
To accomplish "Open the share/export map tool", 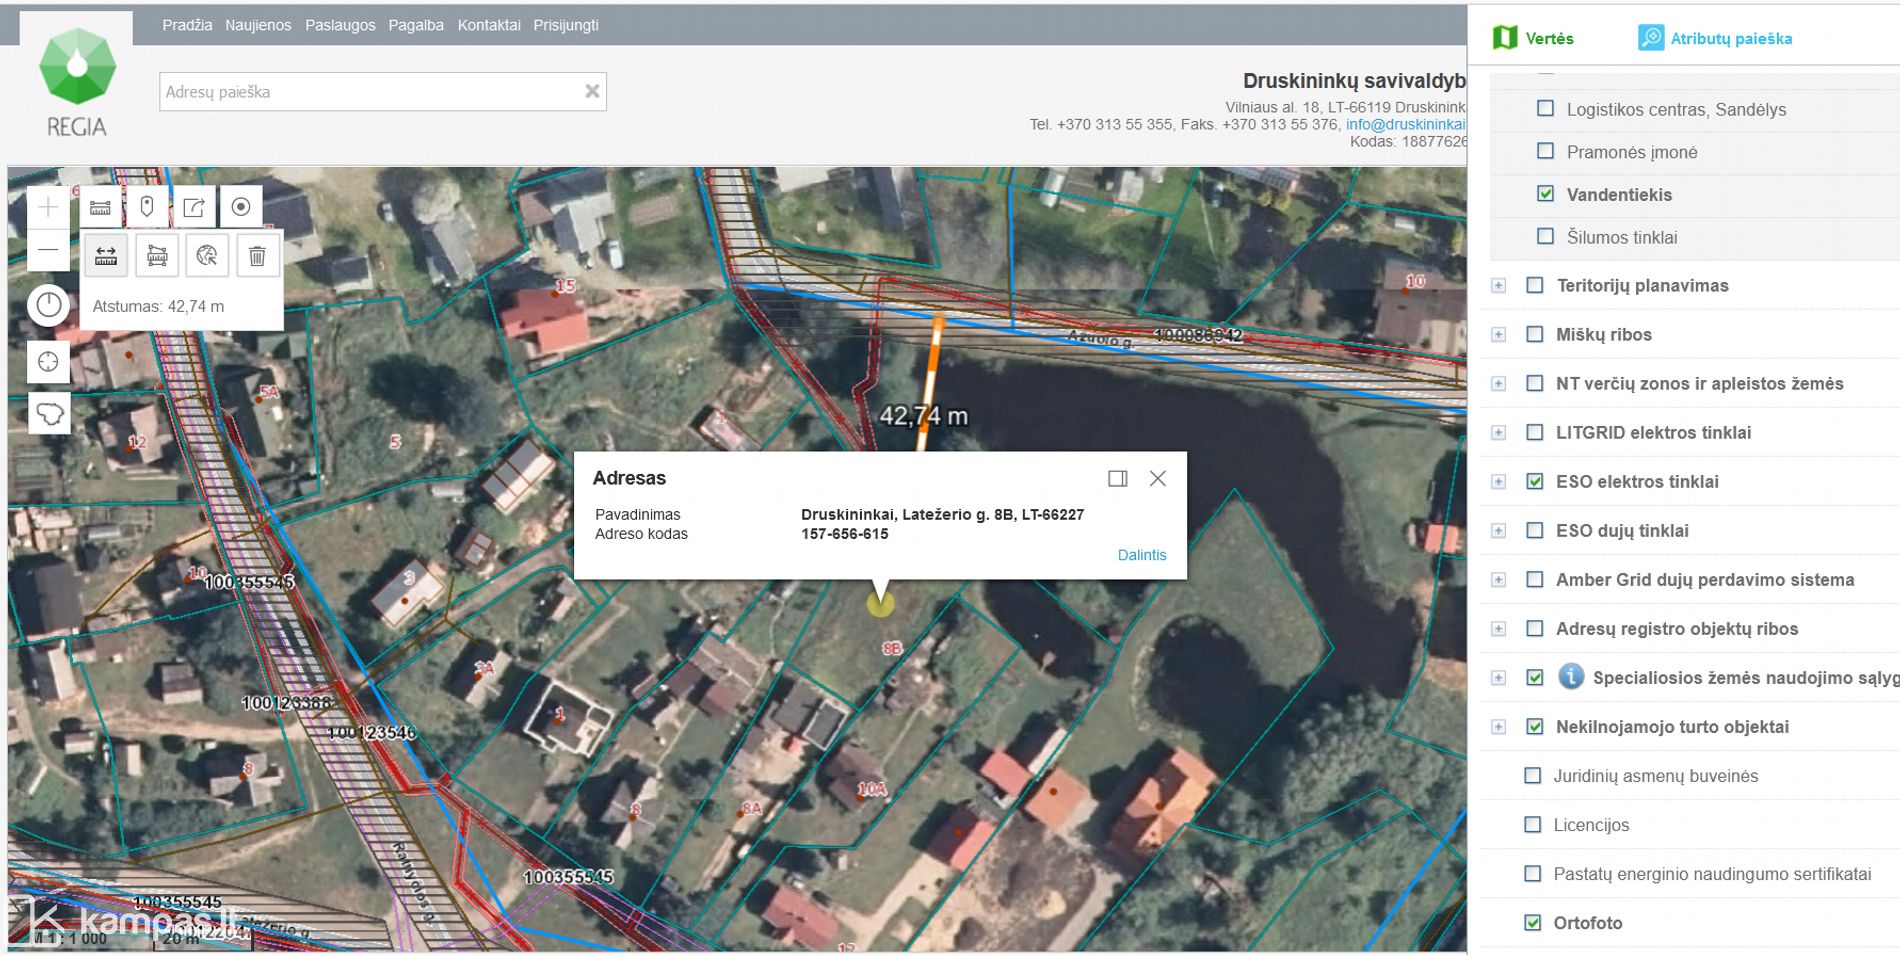I will click(x=194, y=207).
